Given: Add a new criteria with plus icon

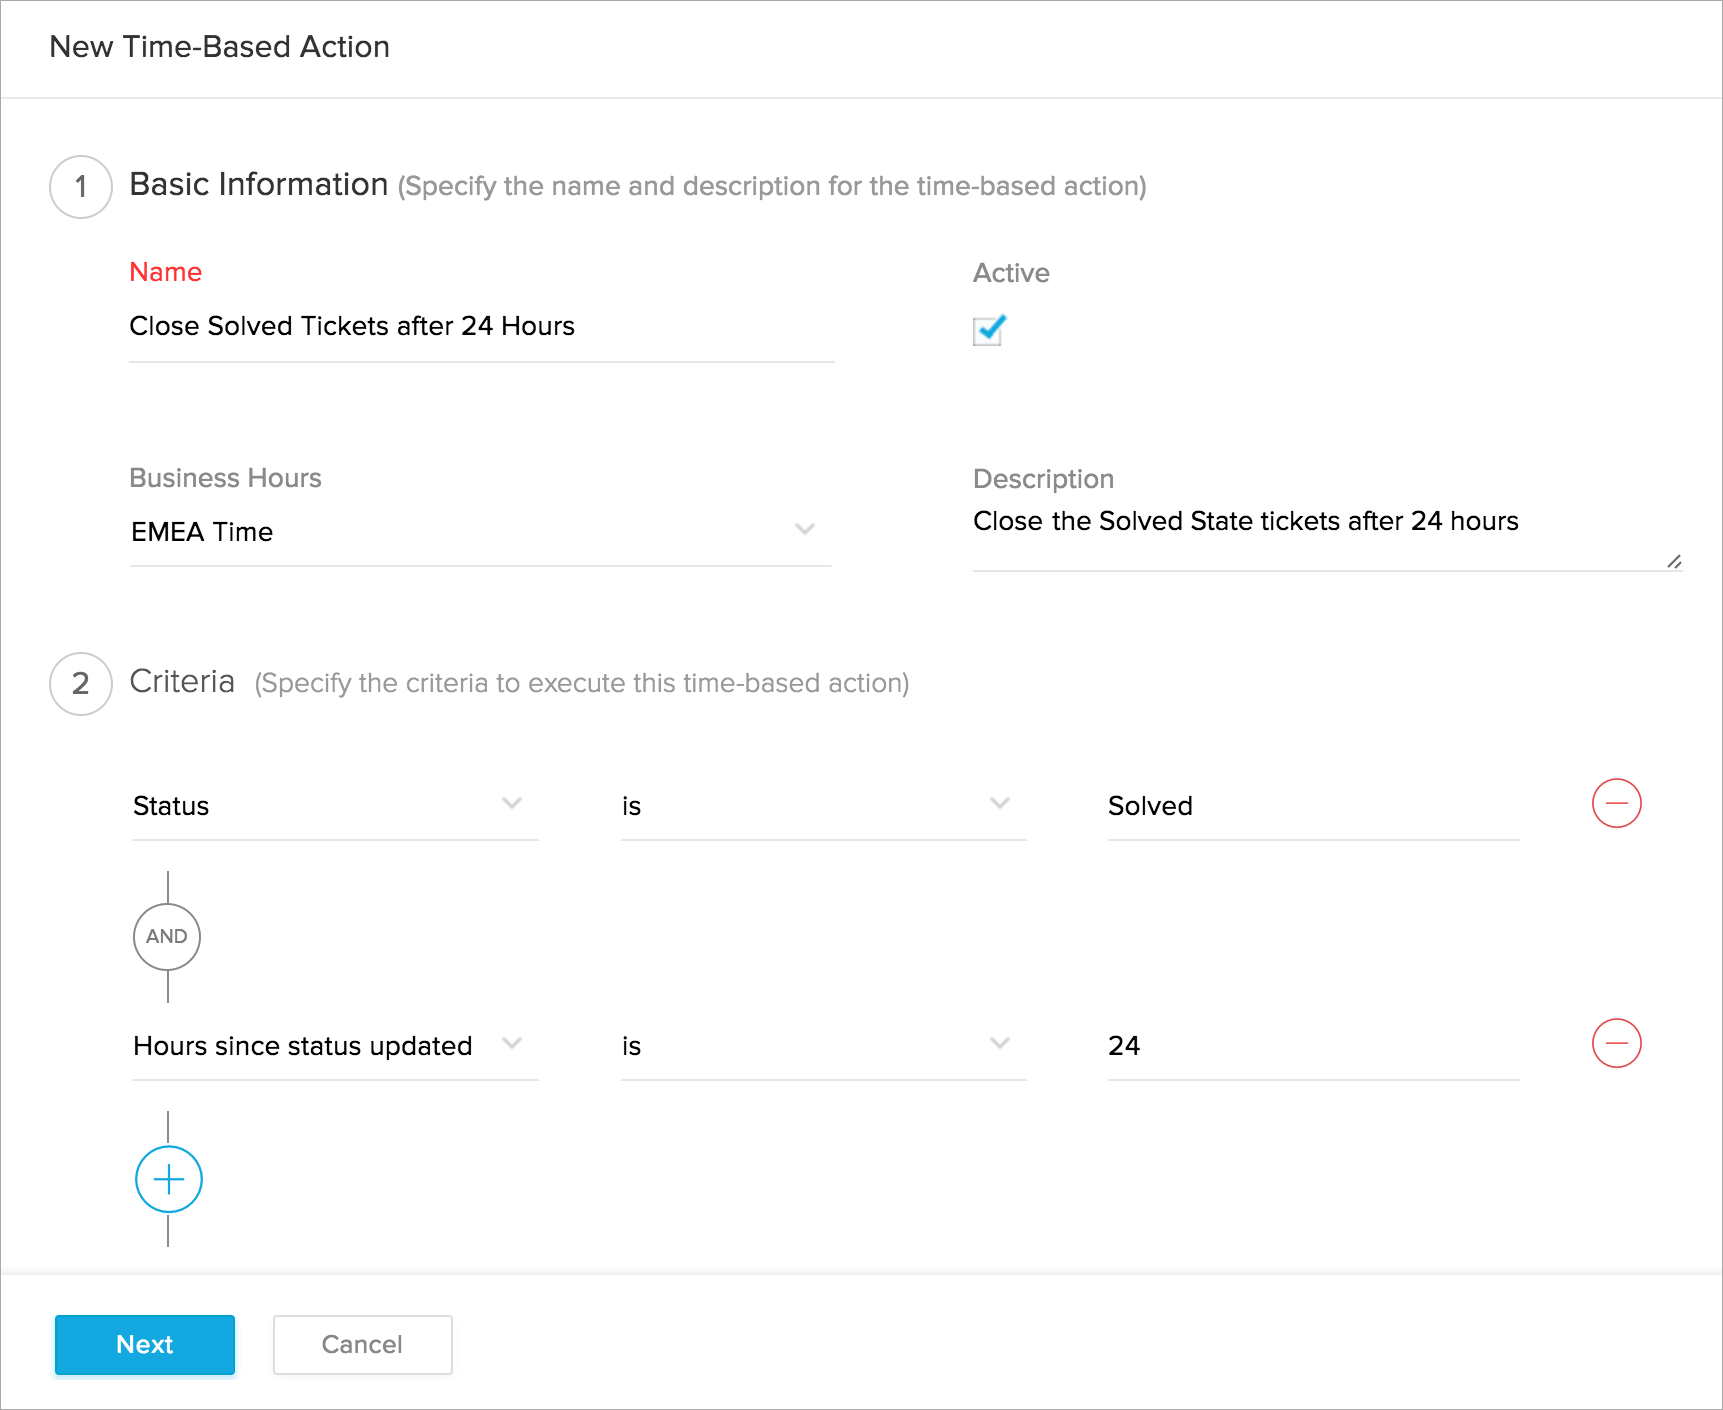Looking at the screenshot, I should 168,1179.
